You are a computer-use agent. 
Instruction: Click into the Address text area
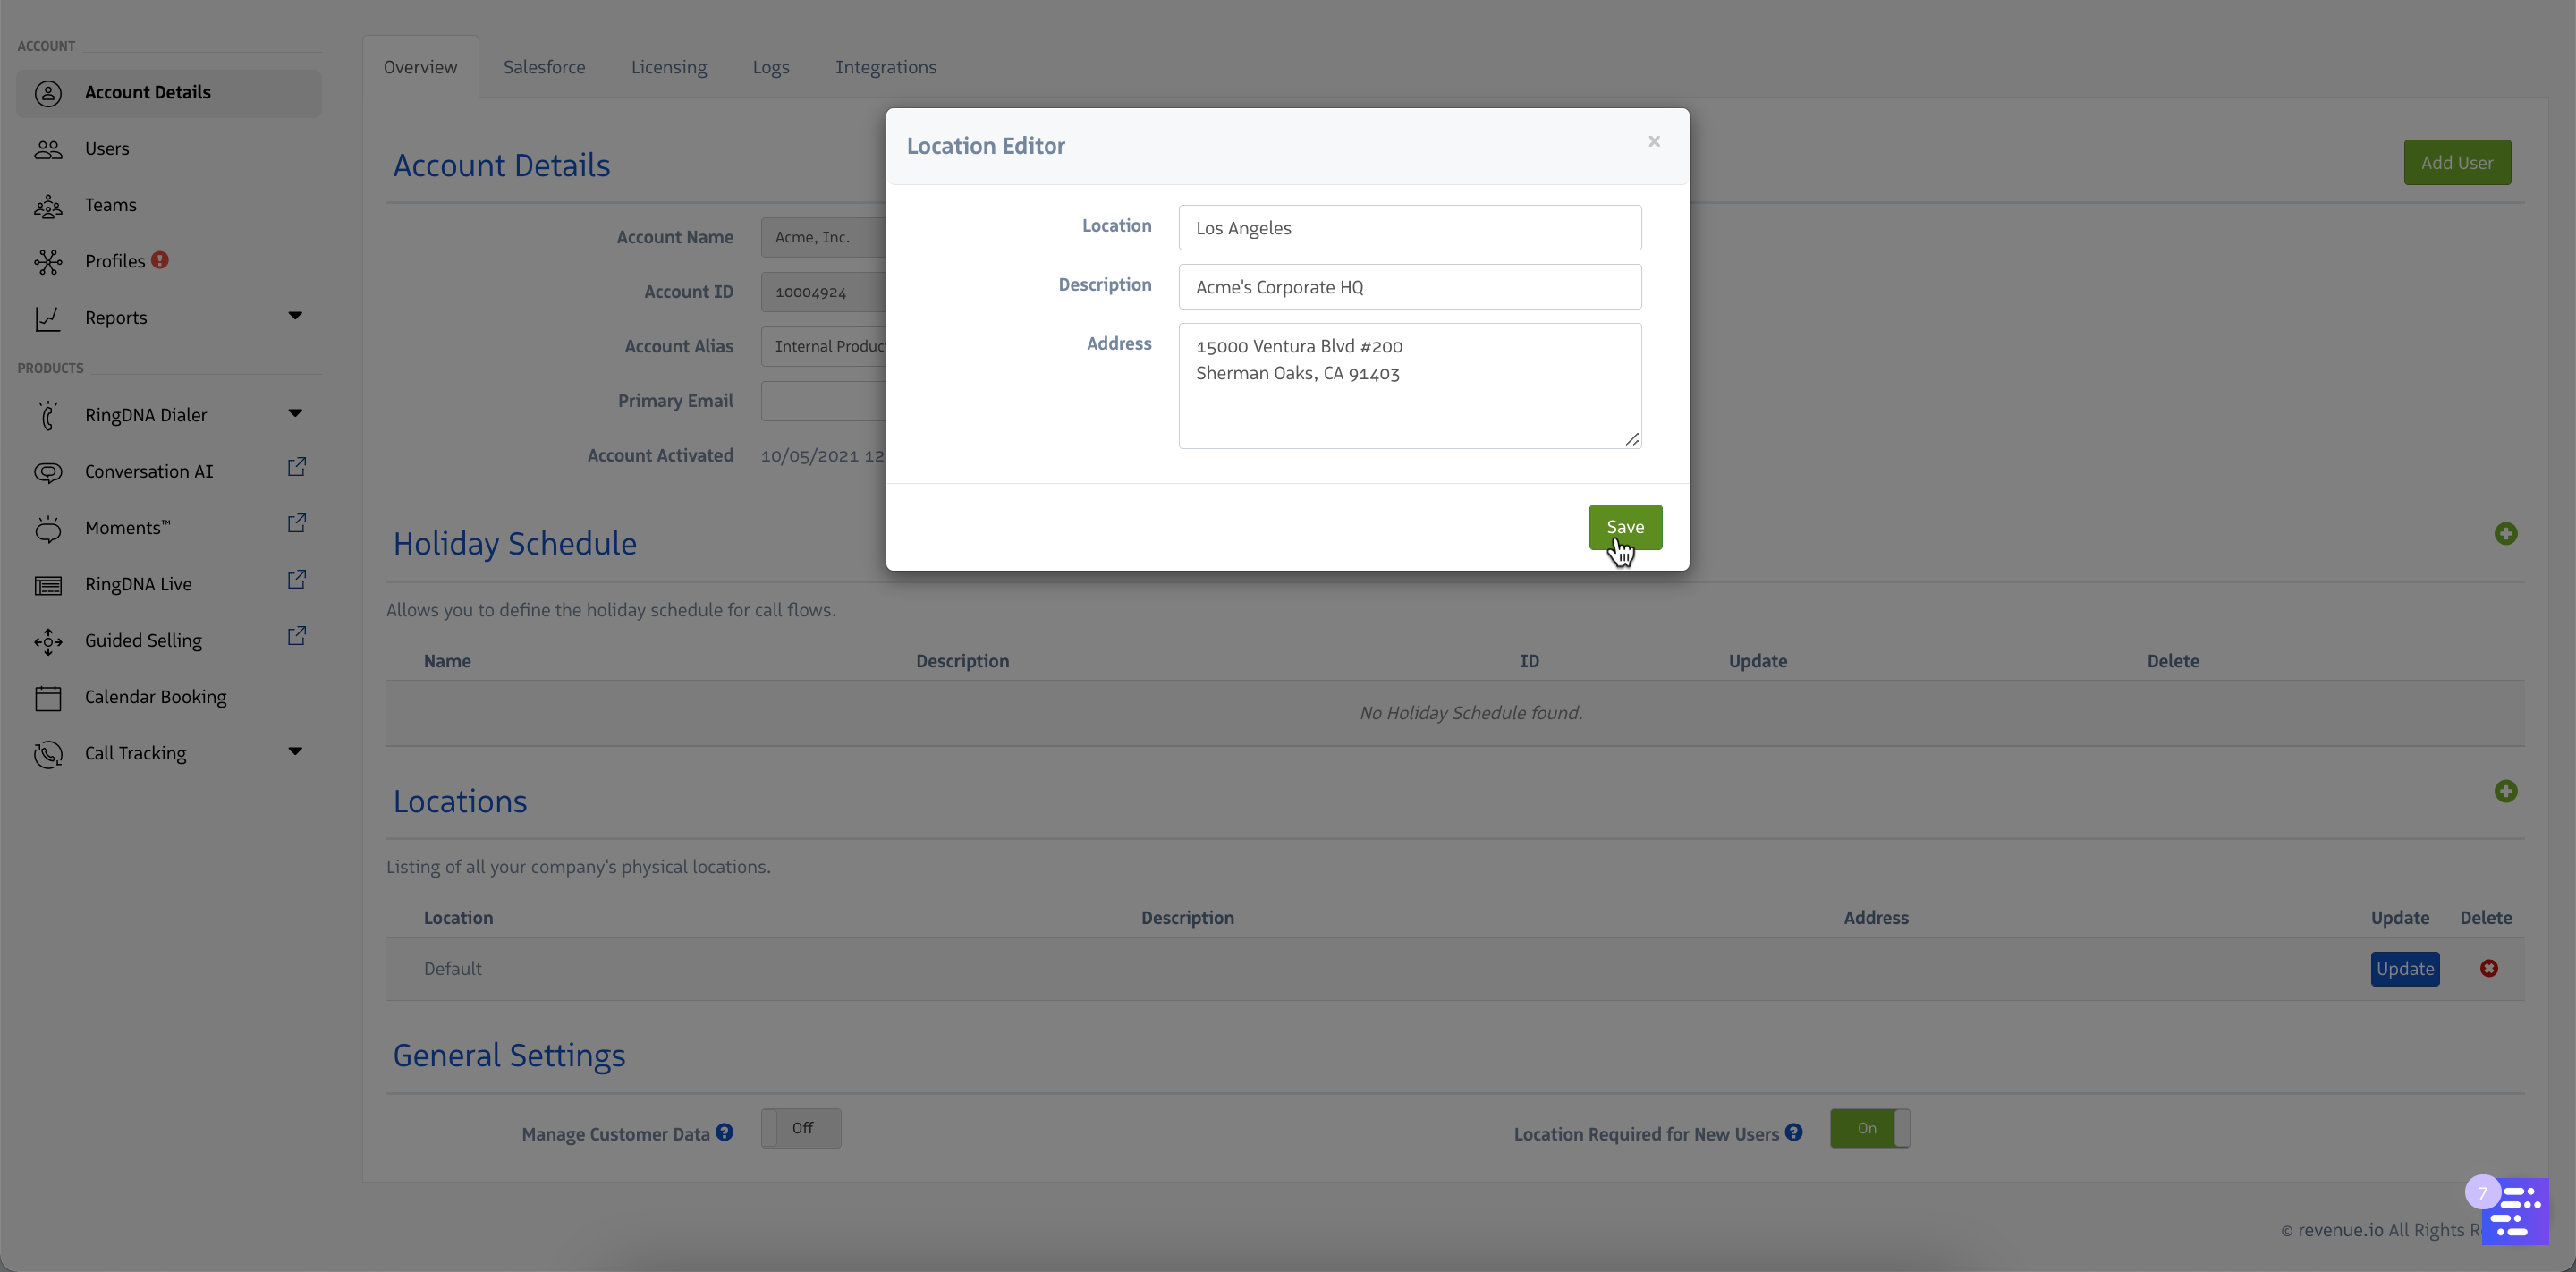[1409, 386]
